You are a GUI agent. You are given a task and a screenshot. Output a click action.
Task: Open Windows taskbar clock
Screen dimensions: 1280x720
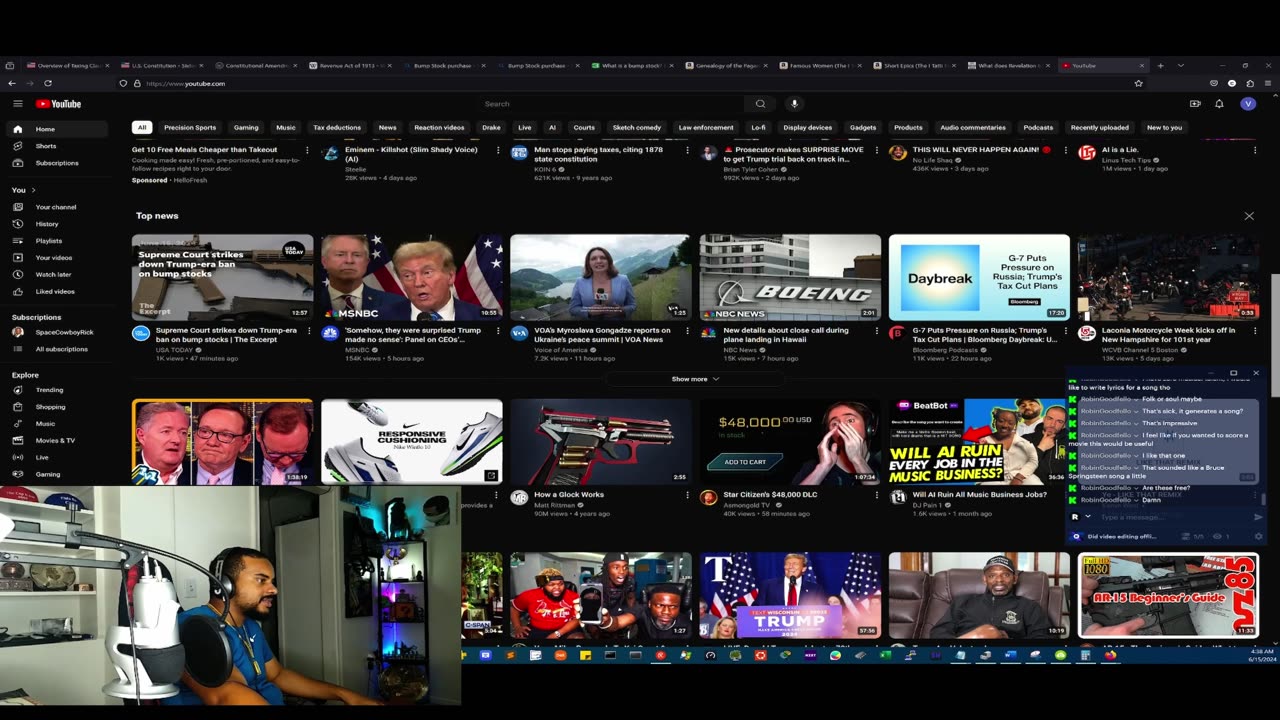point(1261,655)
